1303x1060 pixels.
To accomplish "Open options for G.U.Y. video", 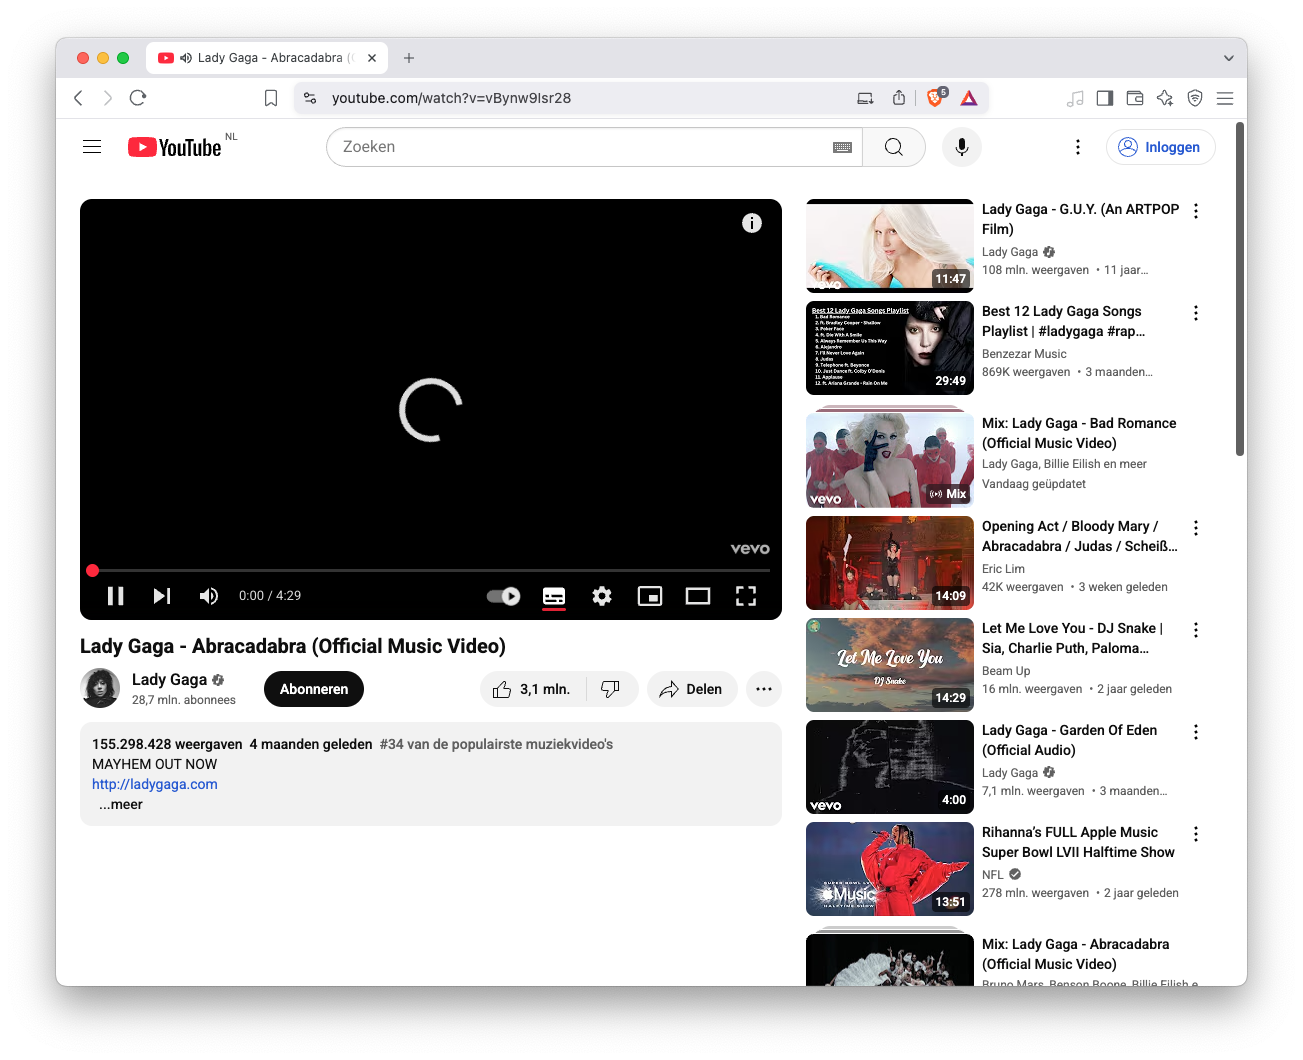I will (x=1196, y=211).
